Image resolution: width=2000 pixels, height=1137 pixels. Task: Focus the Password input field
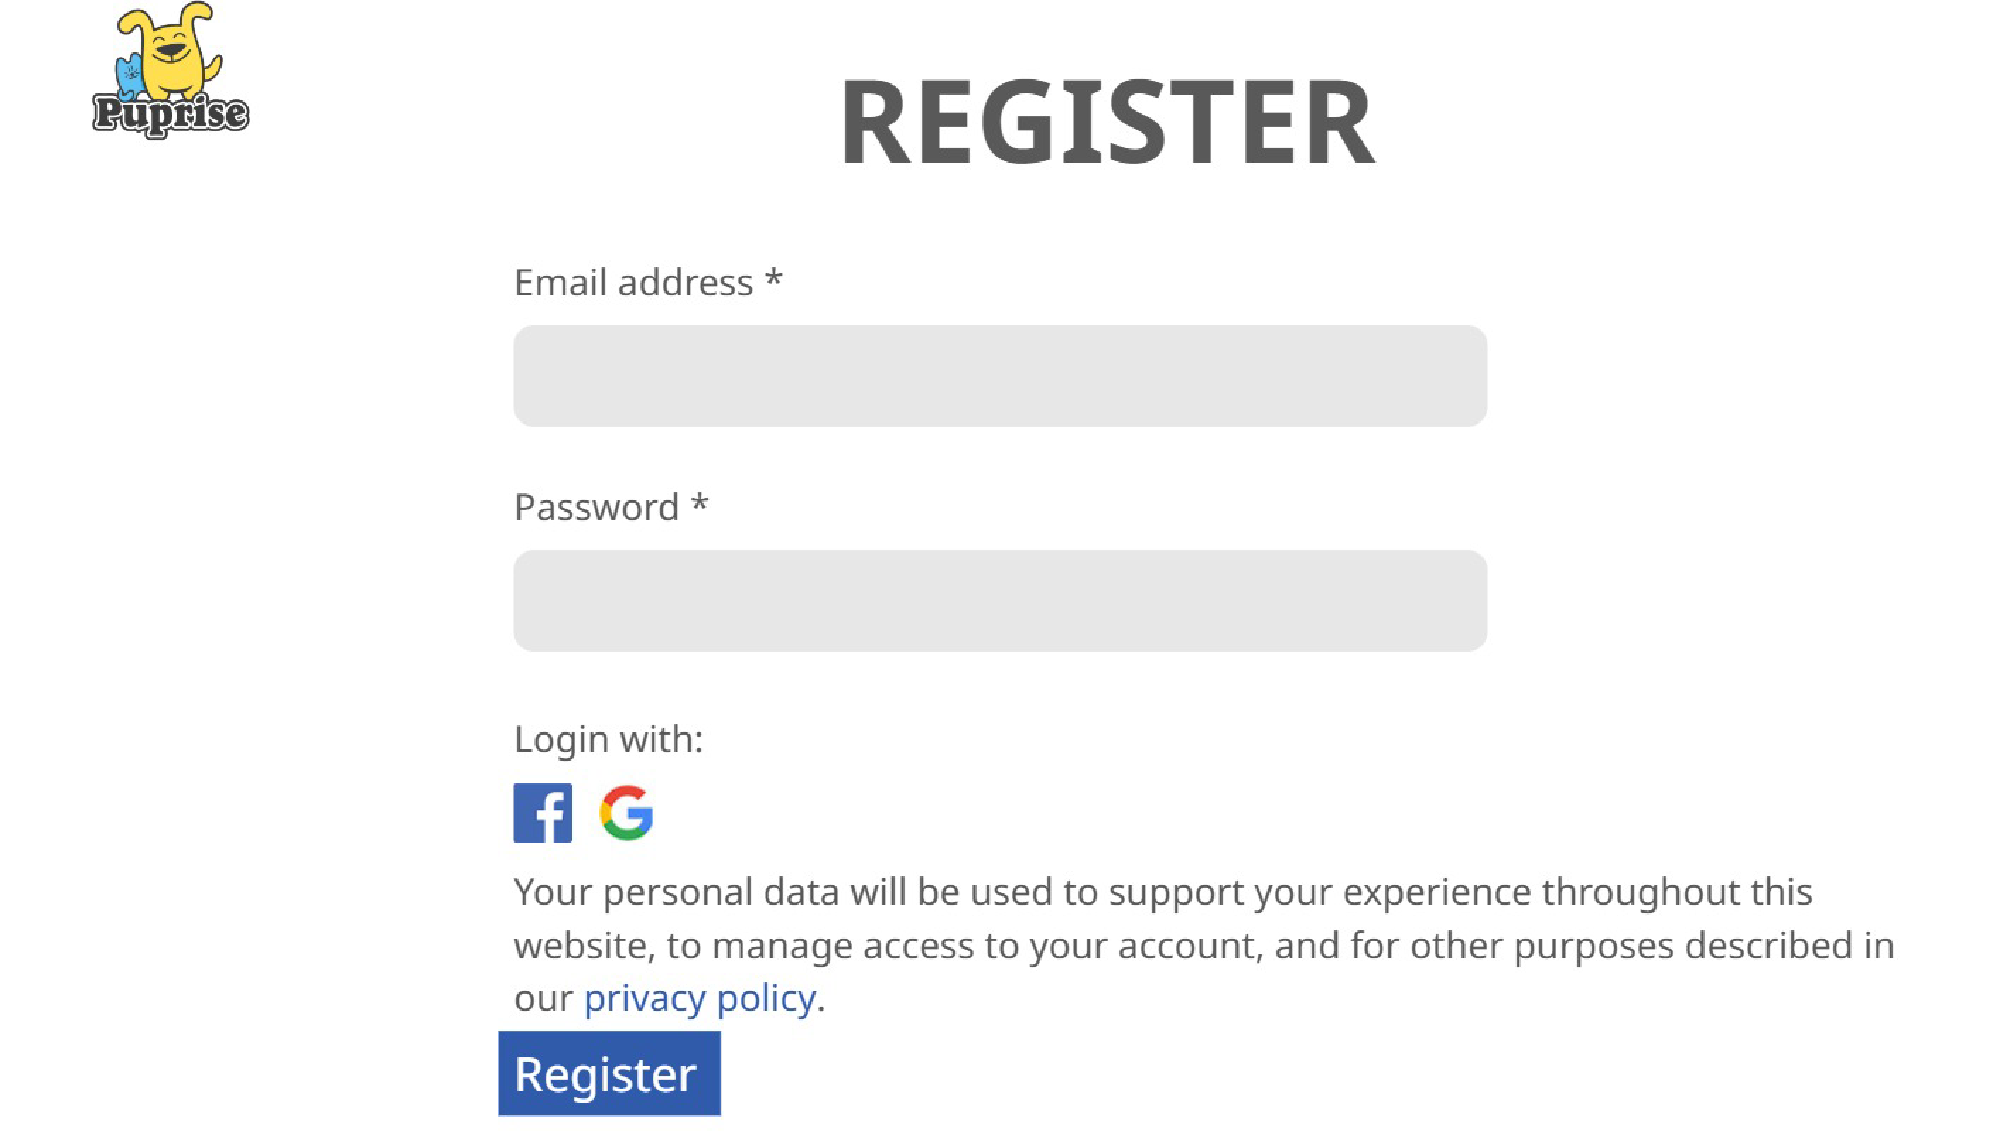coord(1000,601)
